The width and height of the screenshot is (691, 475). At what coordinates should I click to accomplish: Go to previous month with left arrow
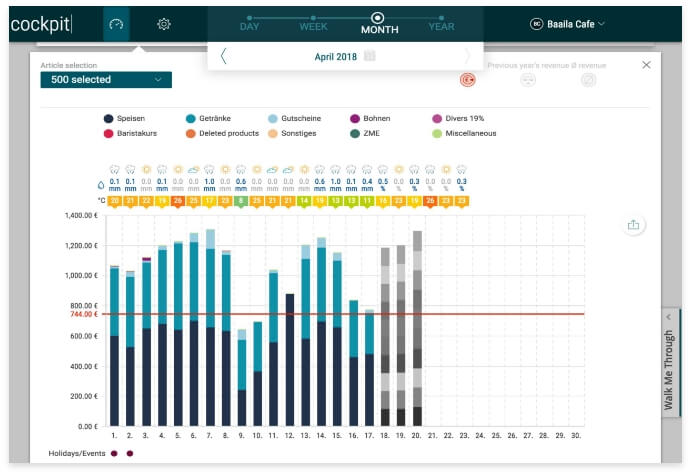[x=223, y=56]
